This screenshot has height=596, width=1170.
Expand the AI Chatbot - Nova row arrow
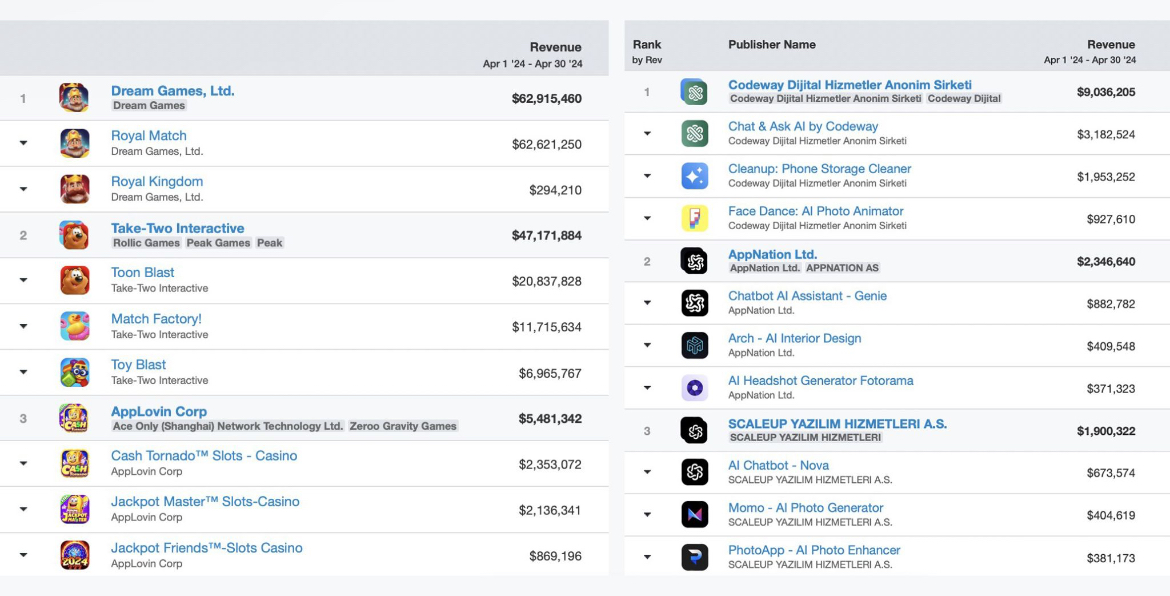coord(647,472)
